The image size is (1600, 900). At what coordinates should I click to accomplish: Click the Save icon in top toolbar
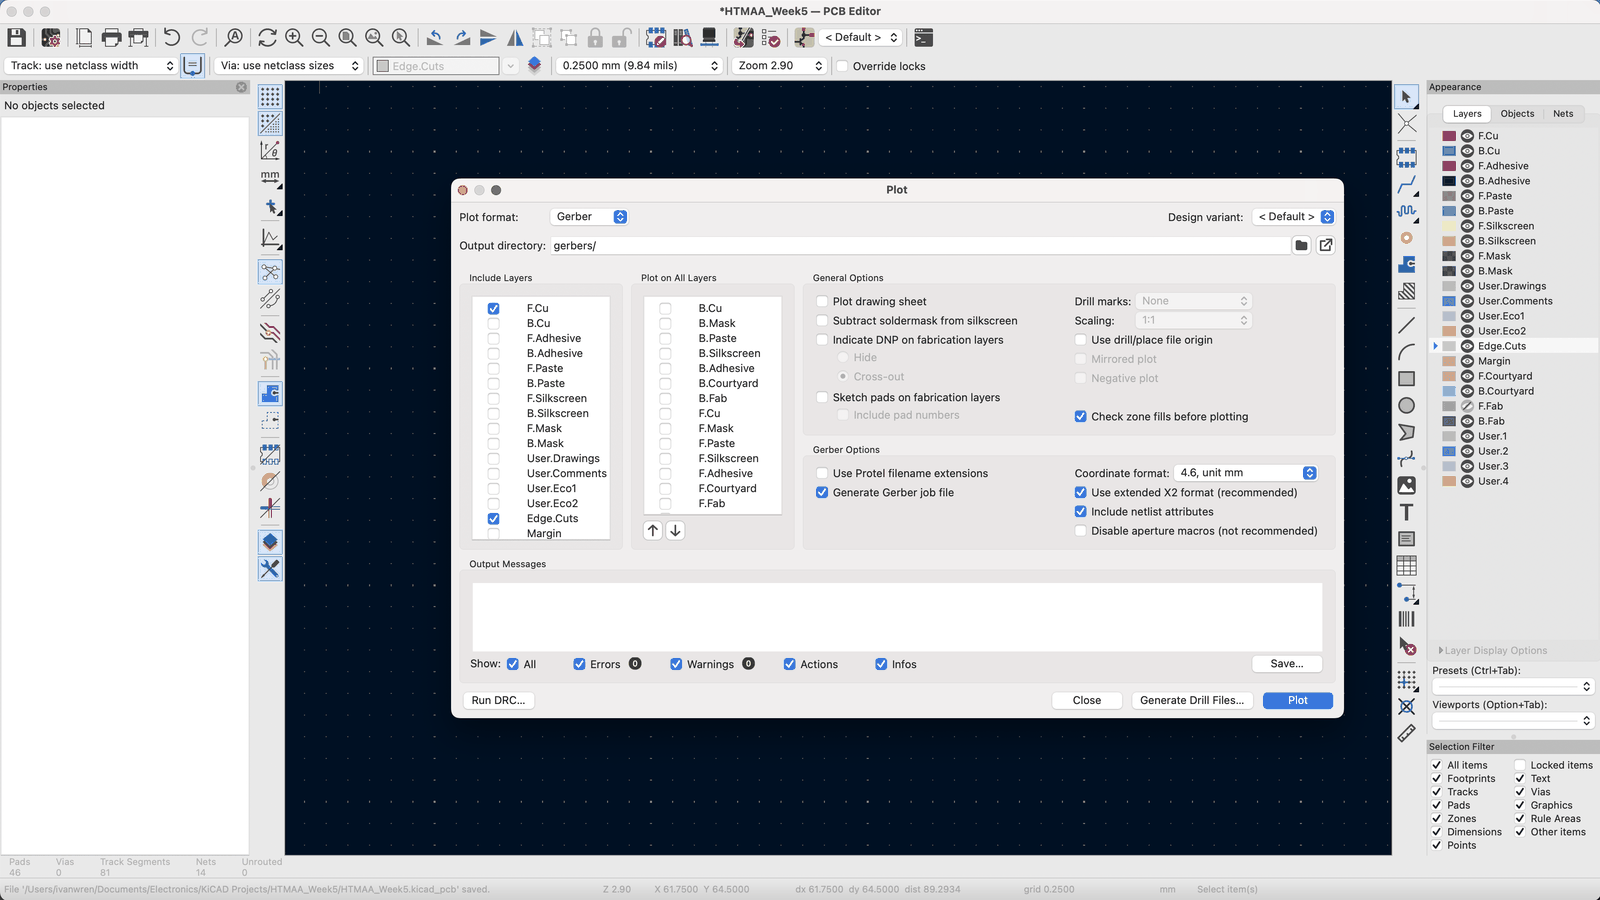(16, 38)
